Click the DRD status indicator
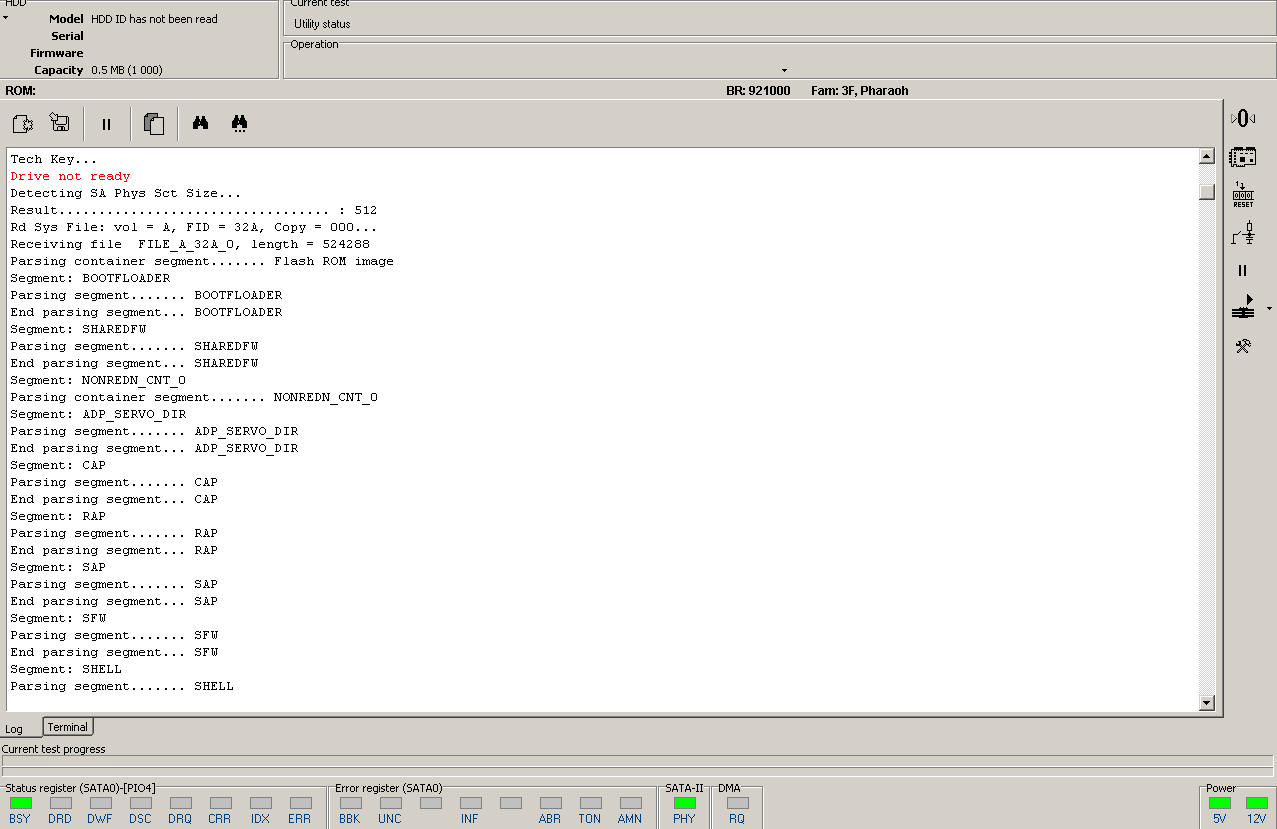1277x829 pixels. [x=61, y=803]
